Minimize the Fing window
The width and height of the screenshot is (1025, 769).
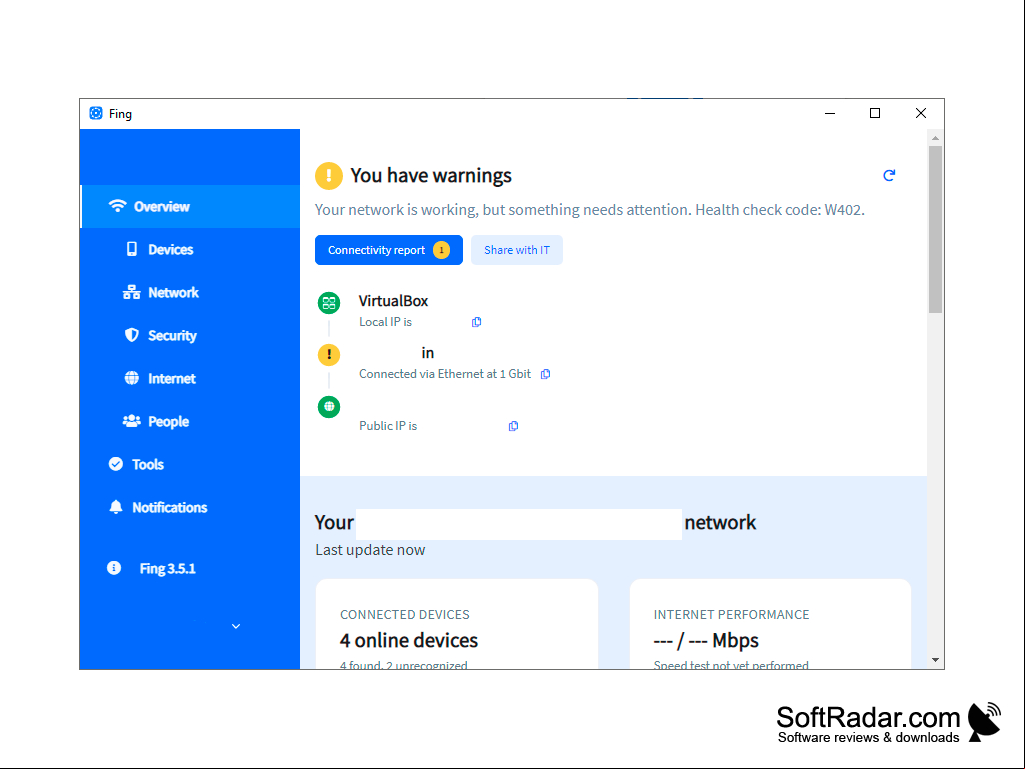tap(830, 113)
